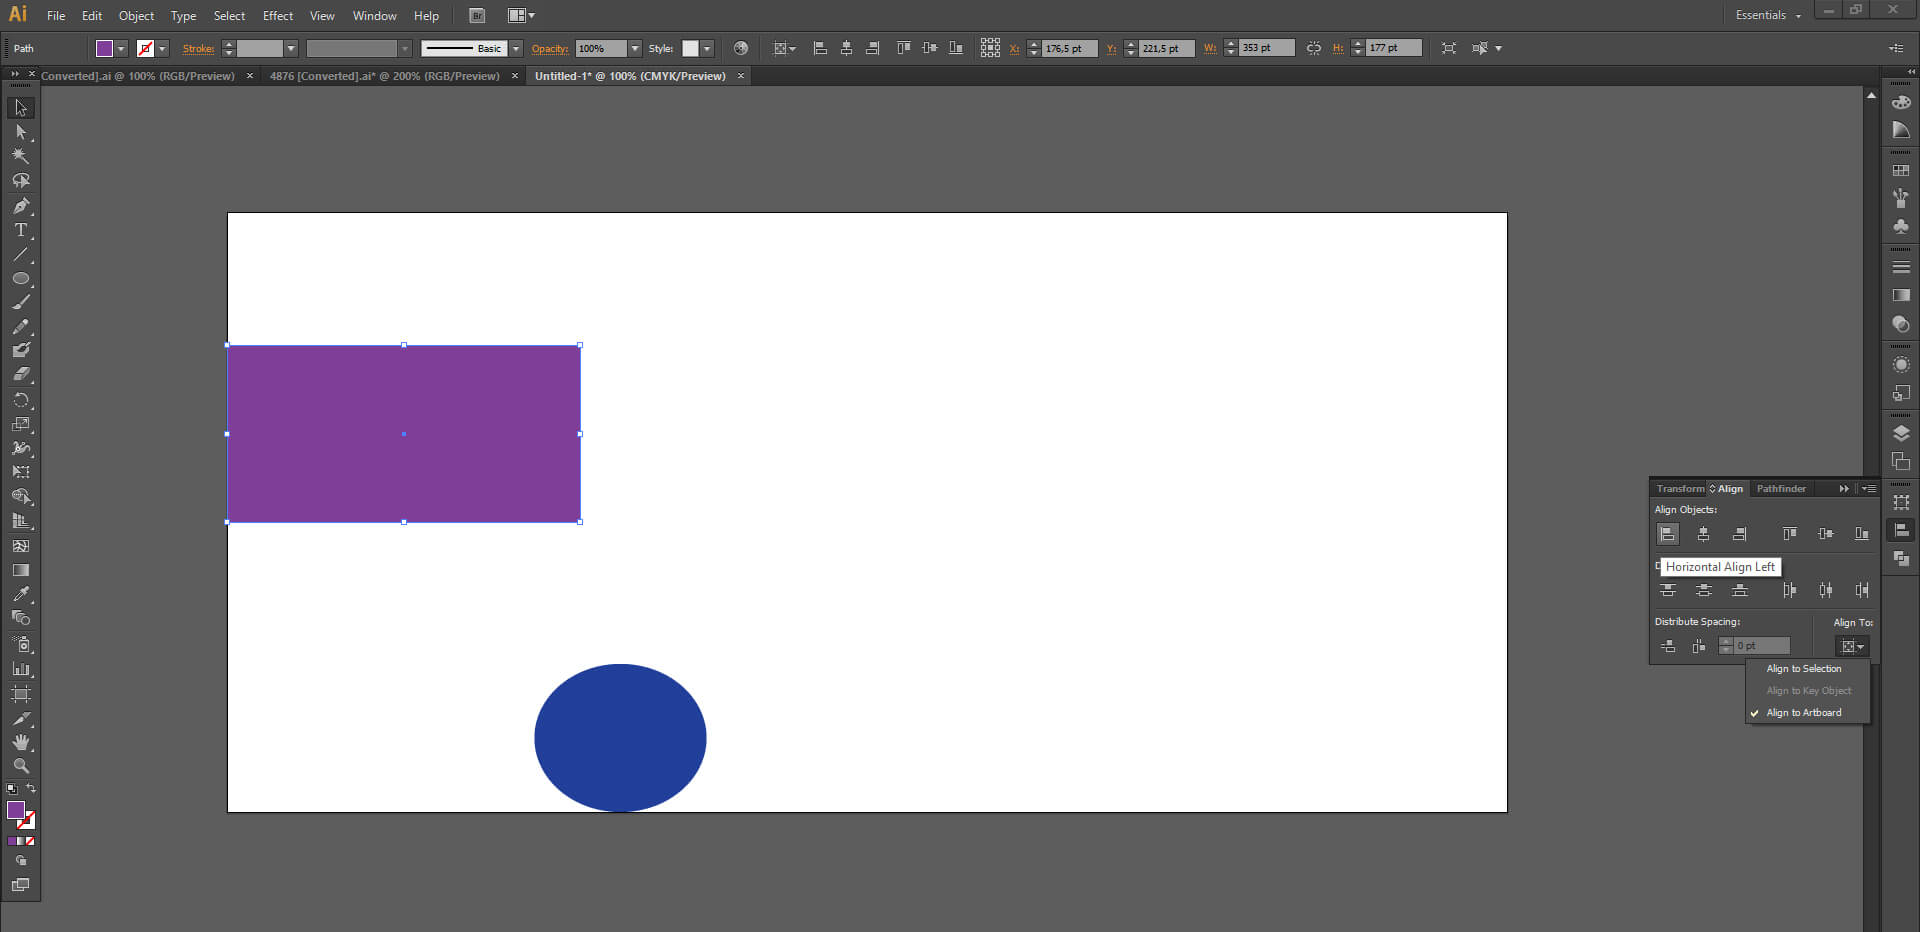The width and height of the screenshot is (1920, 932).
Task: Choose Align to Selection option
Action: point(1803,669)
